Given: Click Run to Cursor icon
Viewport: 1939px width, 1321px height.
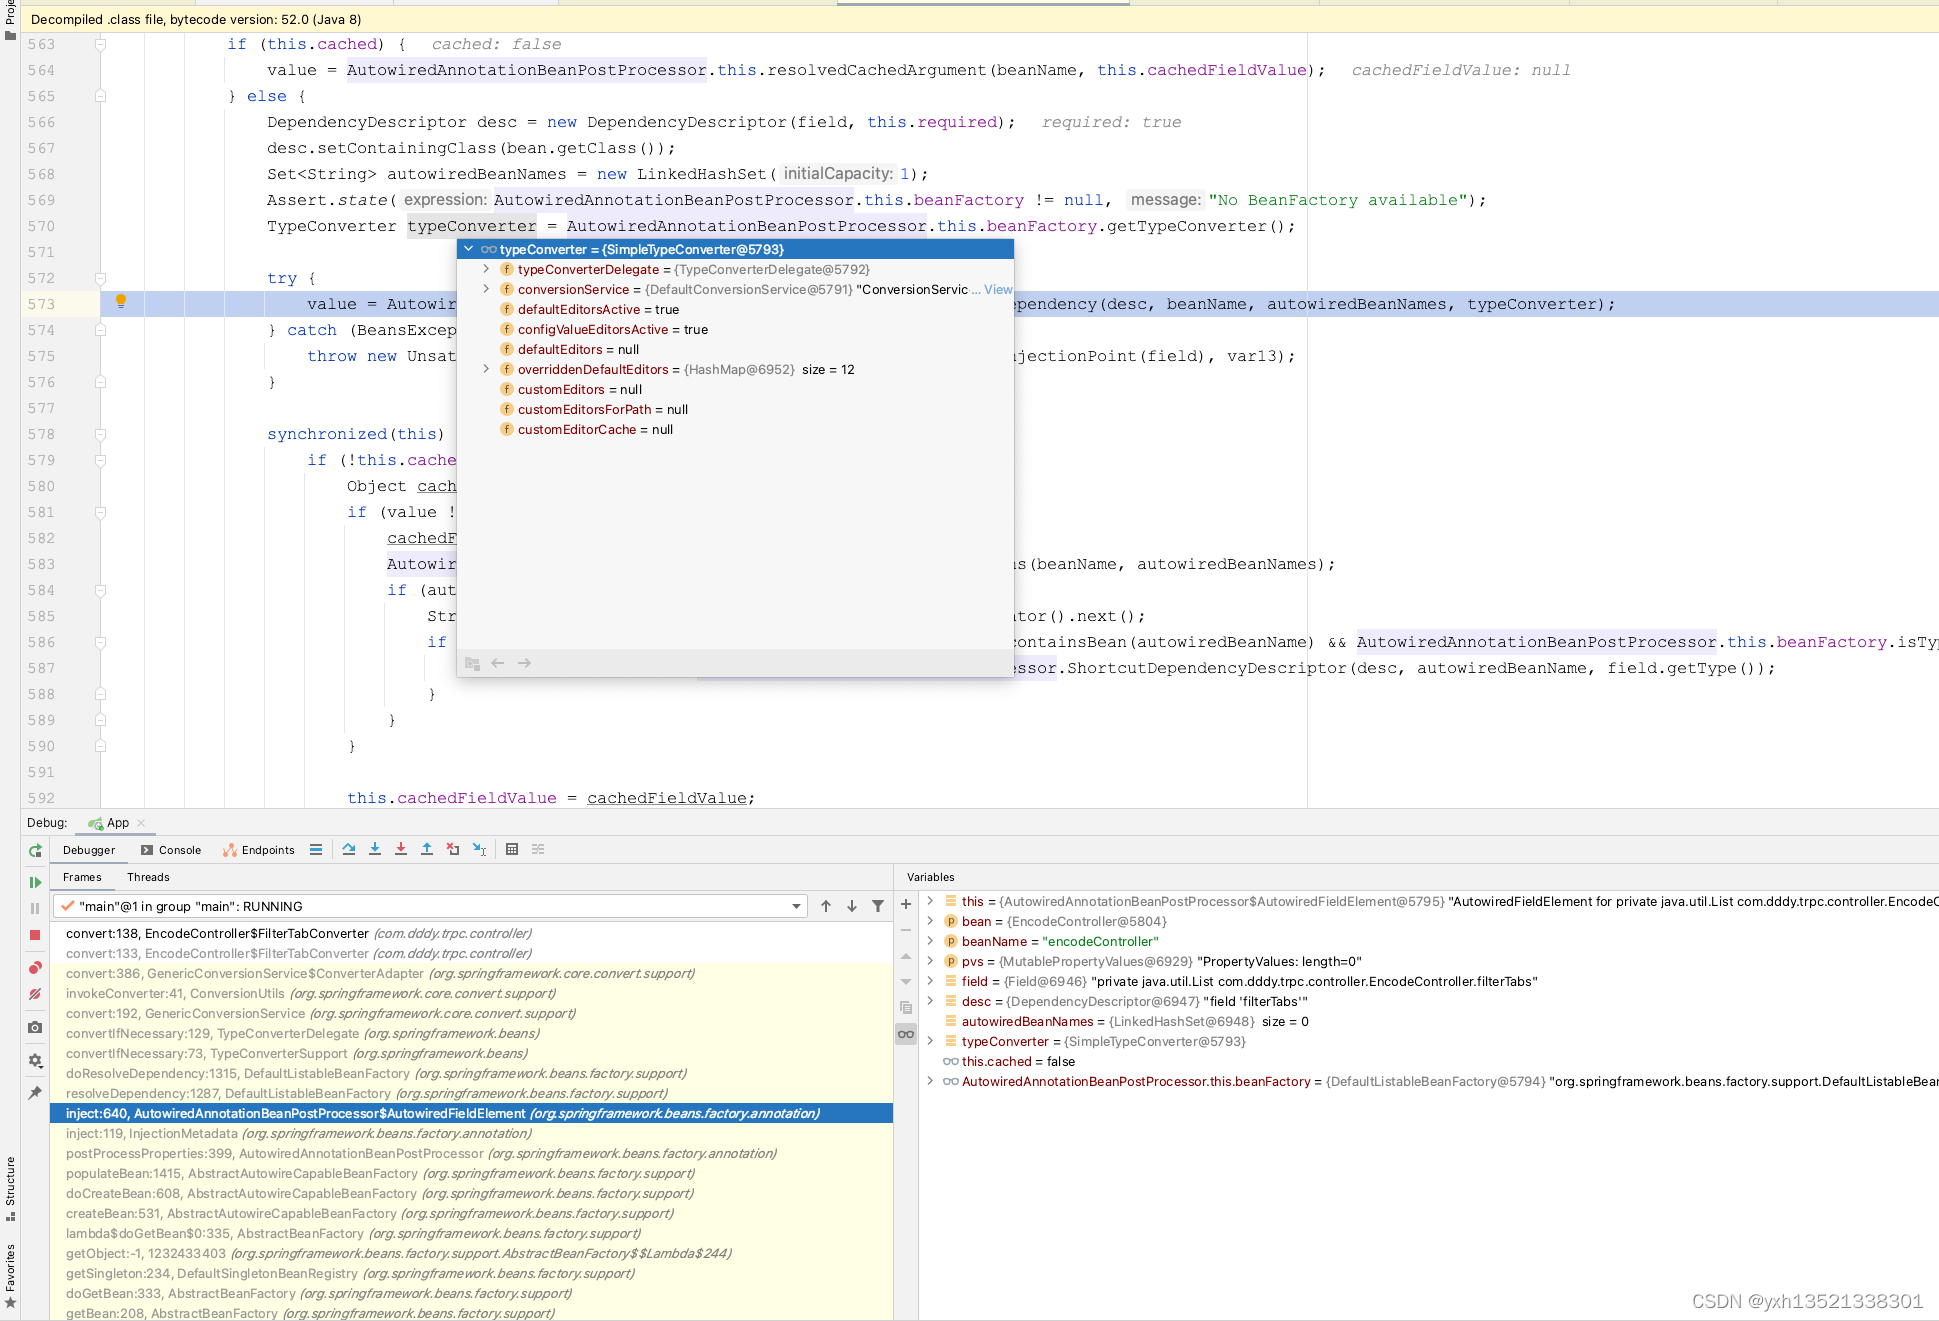Looking at the screenshot, I should click(x=479, y=849).
